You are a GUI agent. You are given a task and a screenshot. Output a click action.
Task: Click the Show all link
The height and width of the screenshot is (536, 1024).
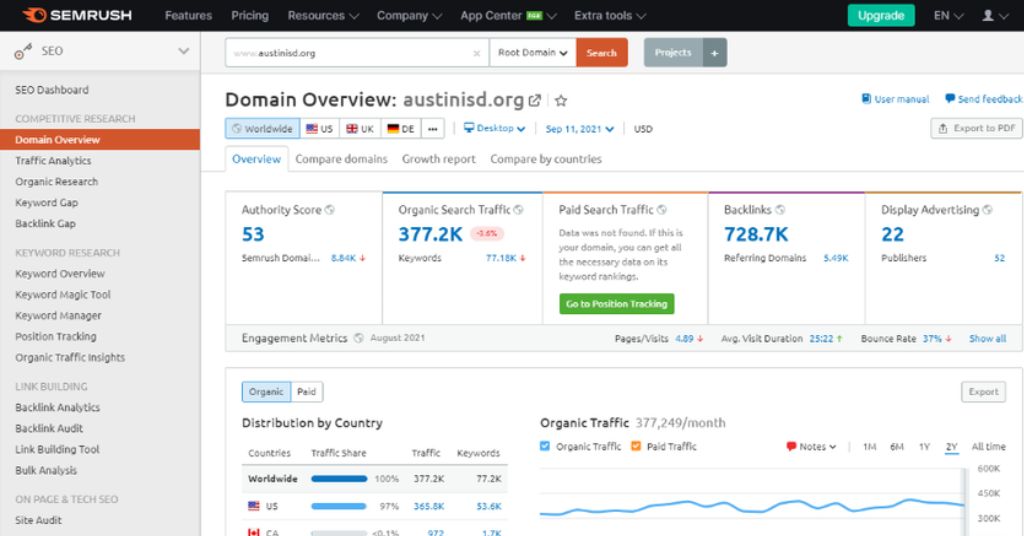tap(987, 339)
